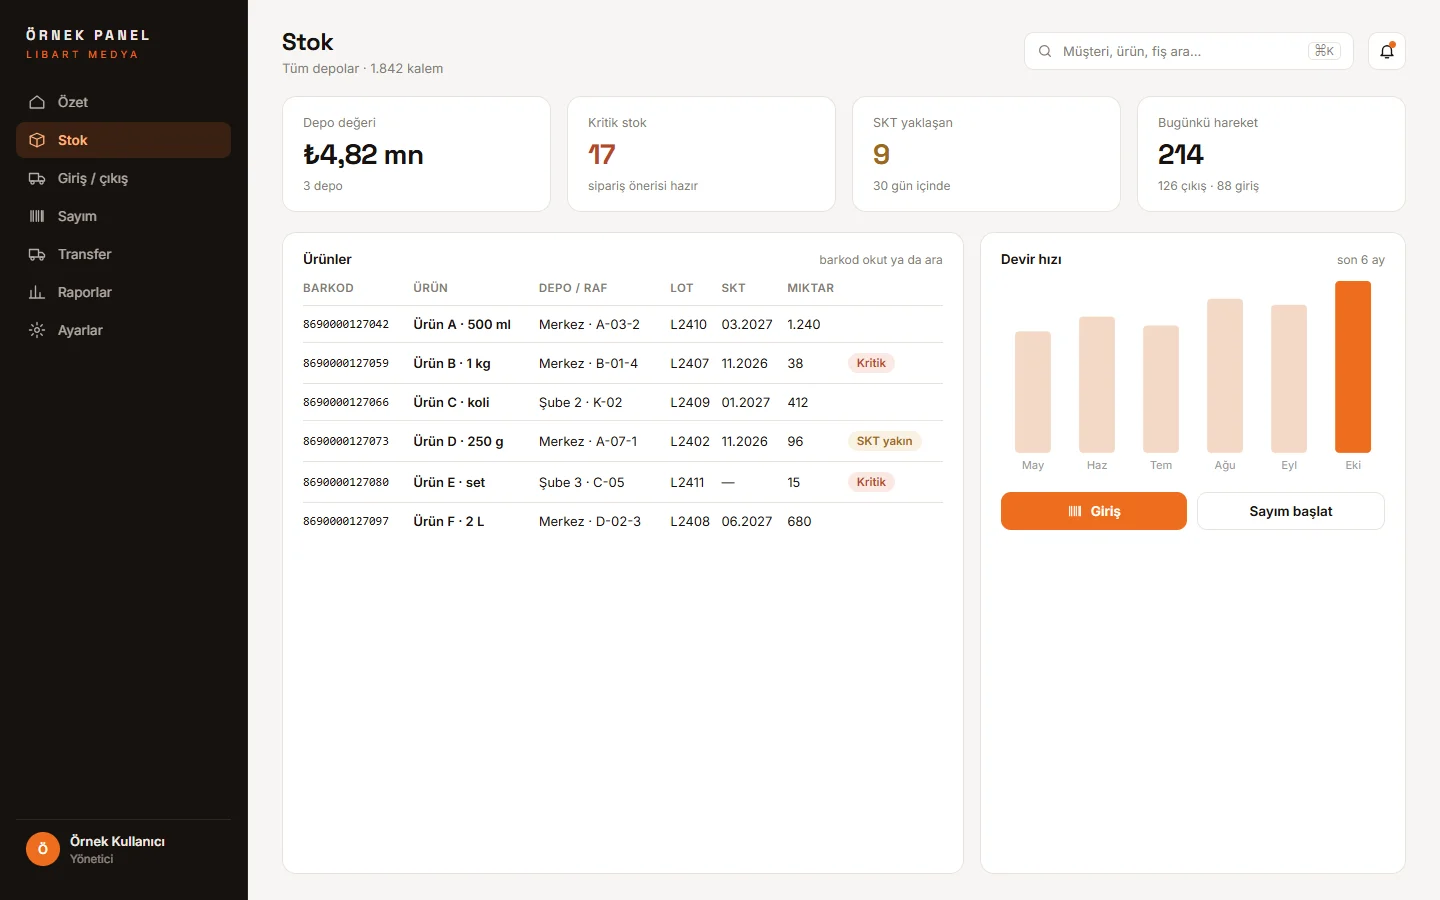Open the Depo değeri card

point(416,154)
